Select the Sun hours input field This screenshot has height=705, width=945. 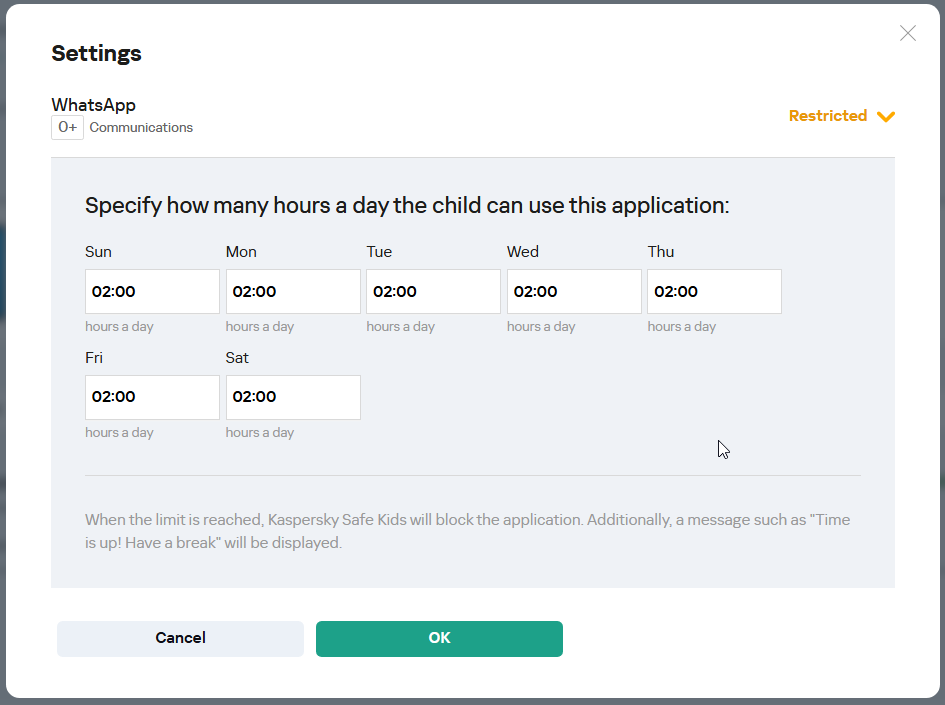(x=152, y=292)
